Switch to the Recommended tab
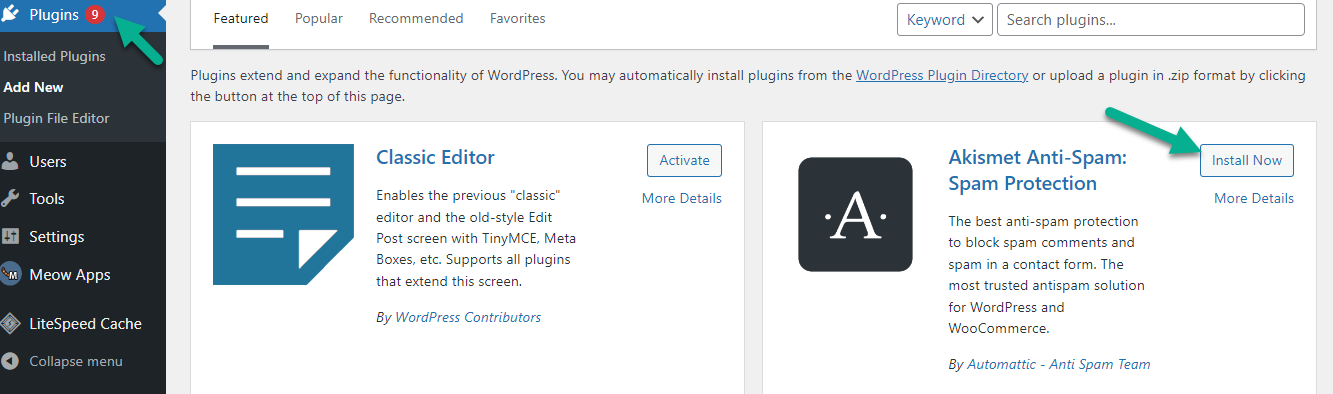1333x394 pixels. pyautogui.click(x=416, y=19)
